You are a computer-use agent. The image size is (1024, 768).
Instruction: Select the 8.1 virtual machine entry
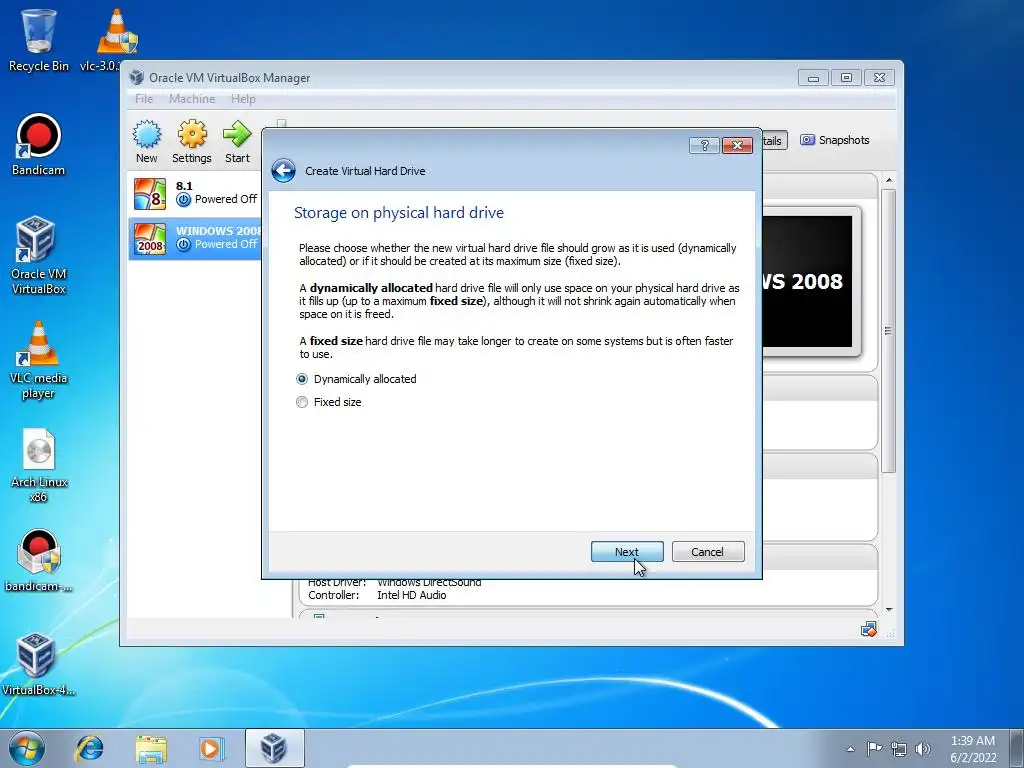tap(195, 193)
